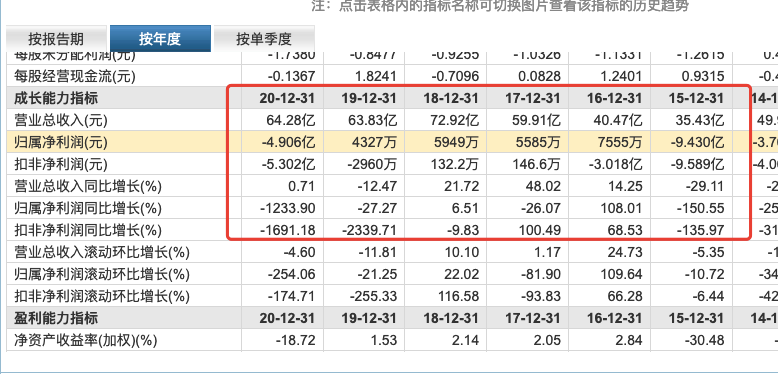Select the 成长能力指标 section header
778x374 pixels.
[x=56, y=98]
